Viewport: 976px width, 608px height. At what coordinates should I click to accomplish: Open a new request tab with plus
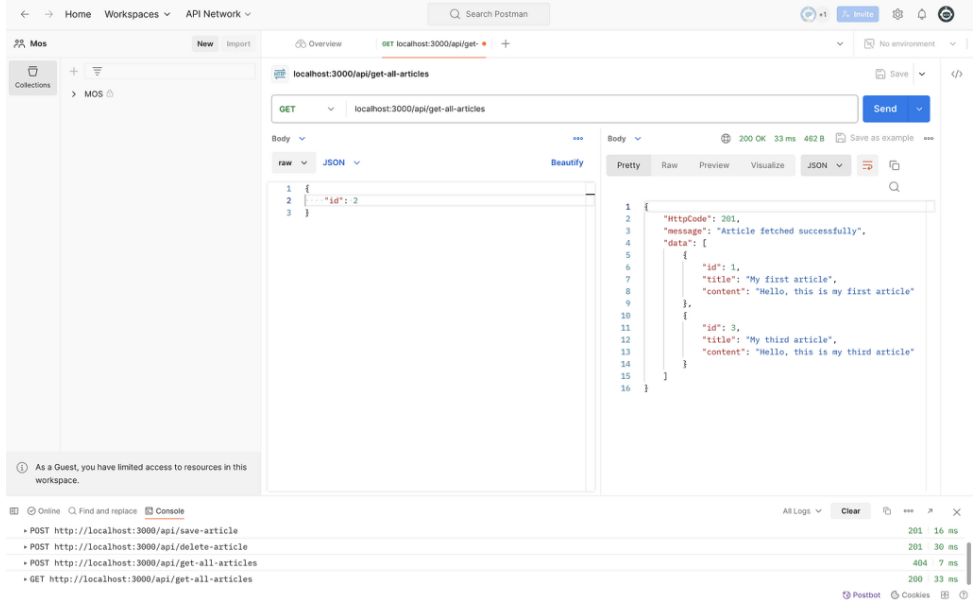coord(505,44)
